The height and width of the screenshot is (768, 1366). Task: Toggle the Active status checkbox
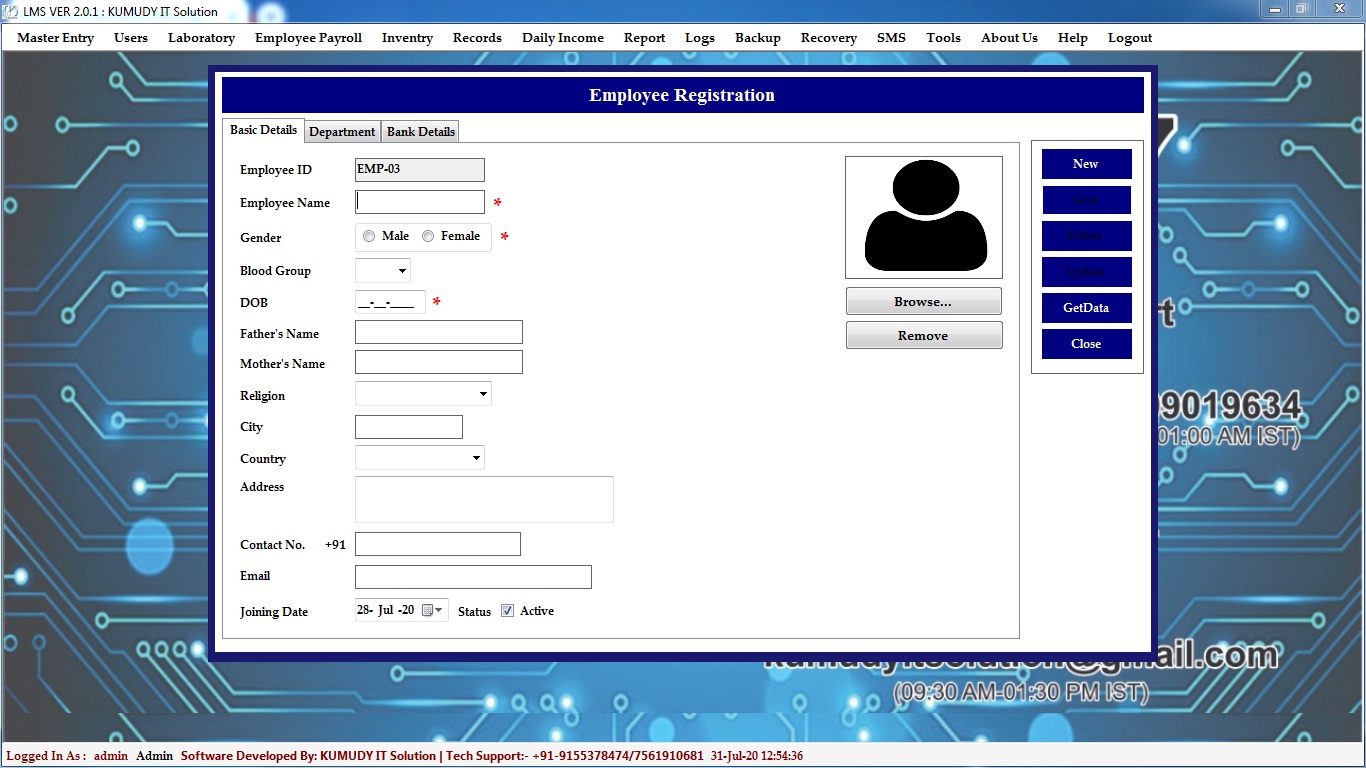pos(508,611)
